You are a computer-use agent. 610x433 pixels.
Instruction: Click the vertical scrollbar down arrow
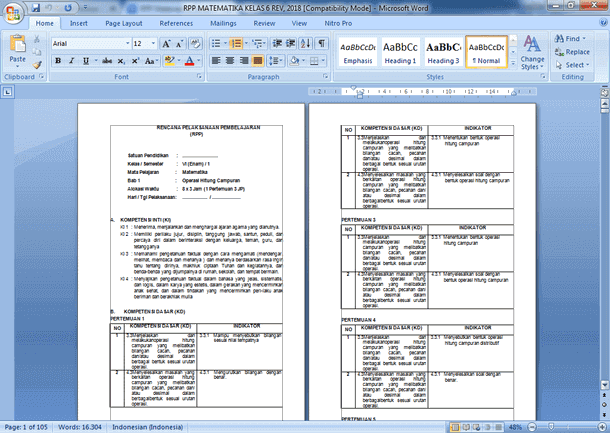(x=605, y=385)
